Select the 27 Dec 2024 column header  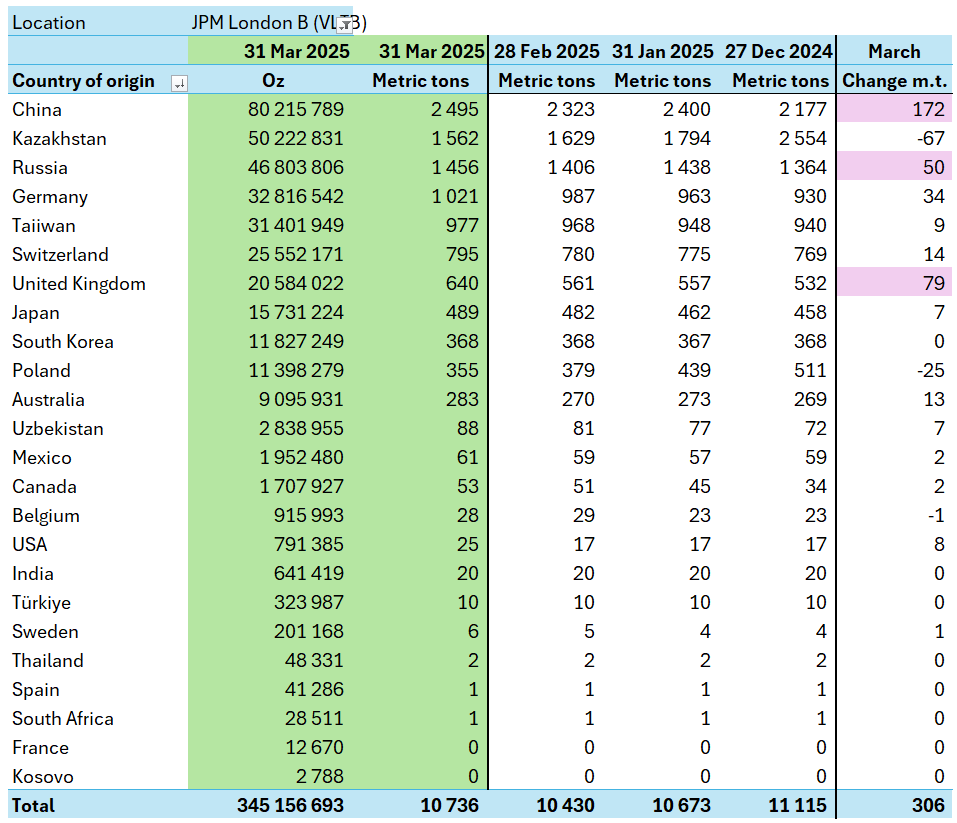tap(780, 52)
